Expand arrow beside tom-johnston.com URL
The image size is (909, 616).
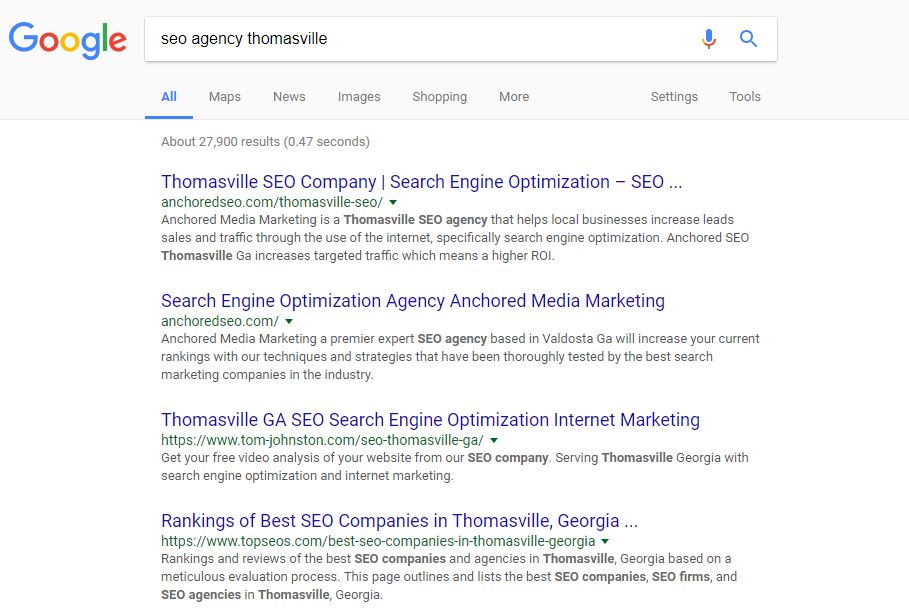[x=494, y=440]
